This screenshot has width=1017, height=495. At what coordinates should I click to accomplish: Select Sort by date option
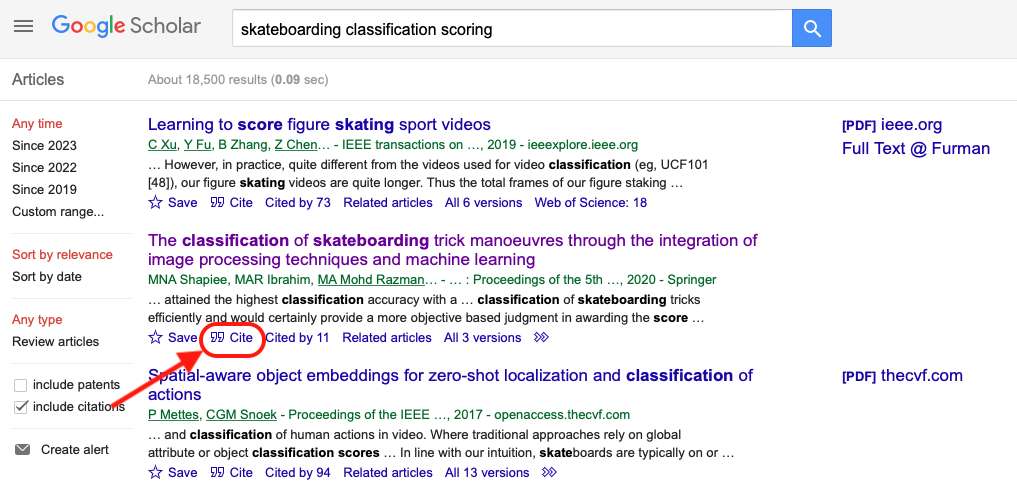[47, 277]
